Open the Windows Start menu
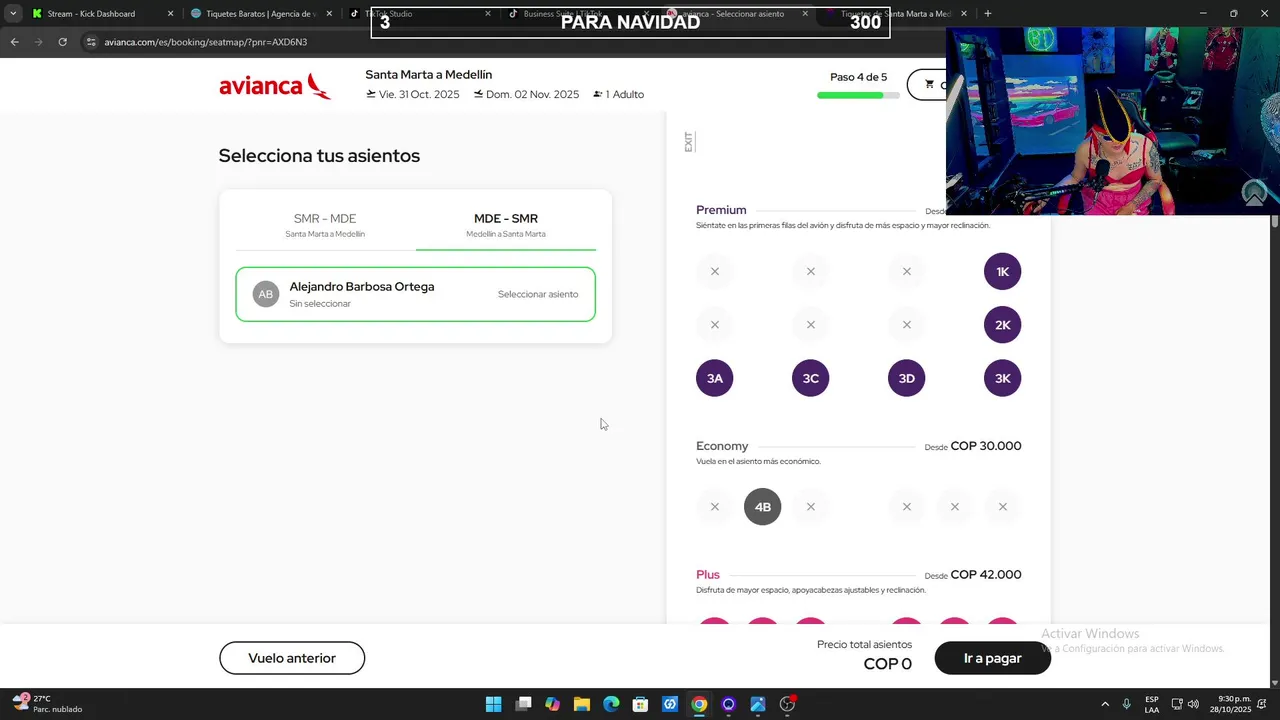The image size is (1280, 720). point(493,704)
